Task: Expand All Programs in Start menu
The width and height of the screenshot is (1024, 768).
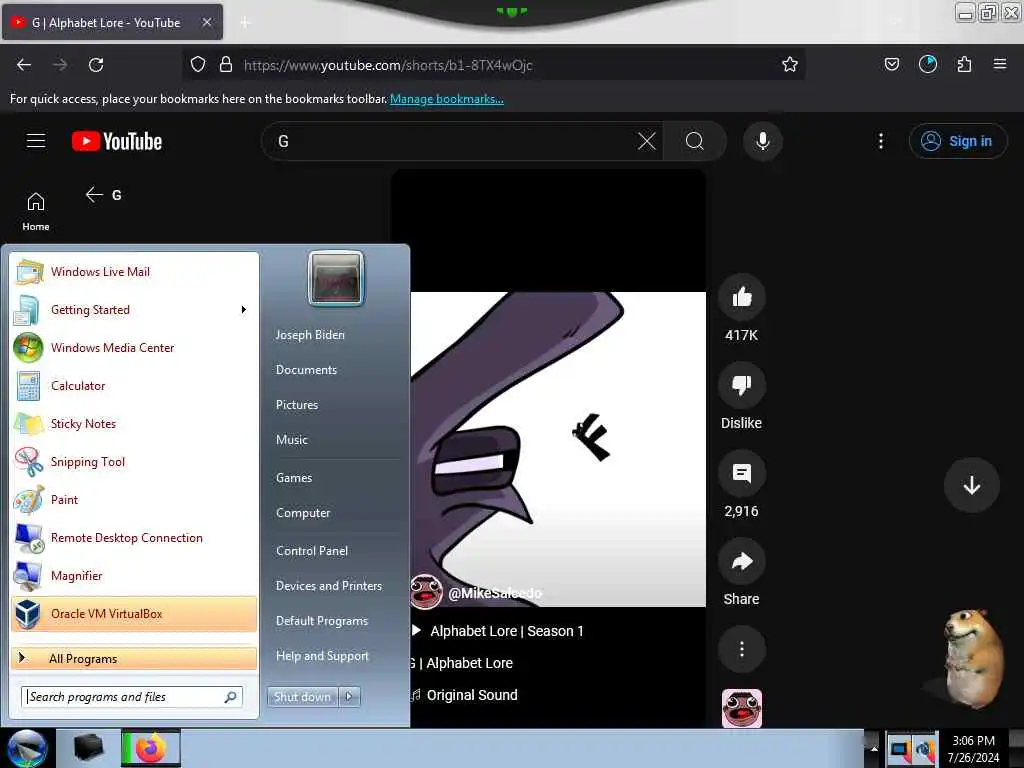Action: click(x=134, y=658)
